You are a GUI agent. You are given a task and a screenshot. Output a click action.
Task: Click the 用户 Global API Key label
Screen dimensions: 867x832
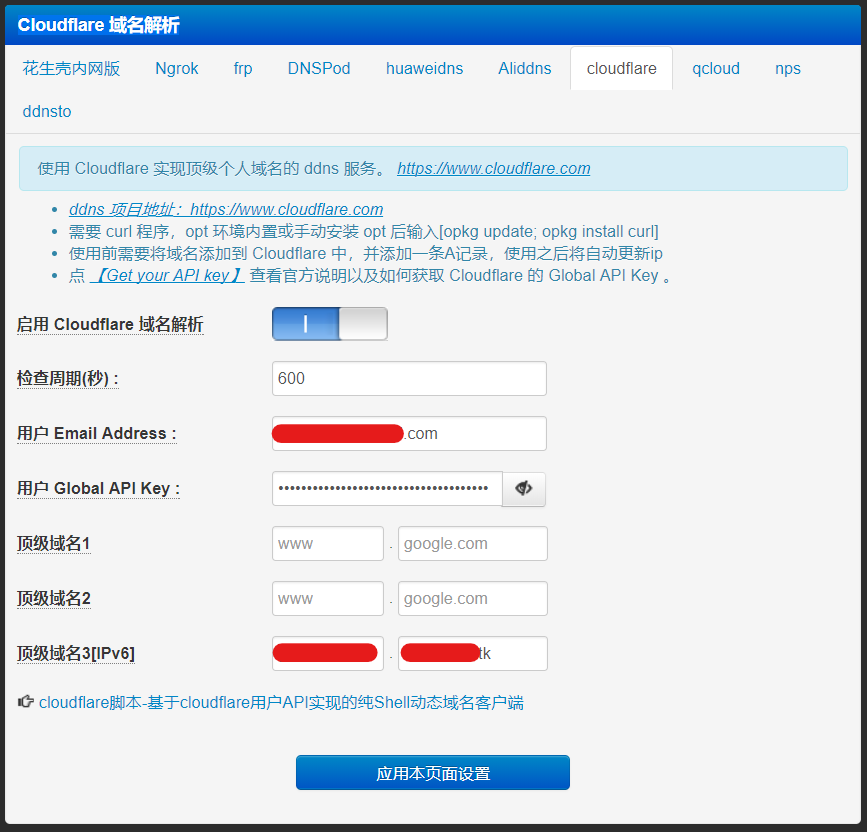[x=98, y=489]
